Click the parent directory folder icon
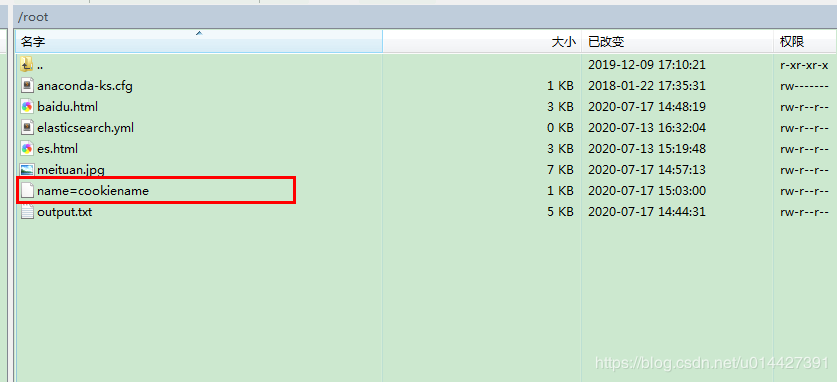Image resolution: width=837 pixels, height=382 pixels. point(27,65)
